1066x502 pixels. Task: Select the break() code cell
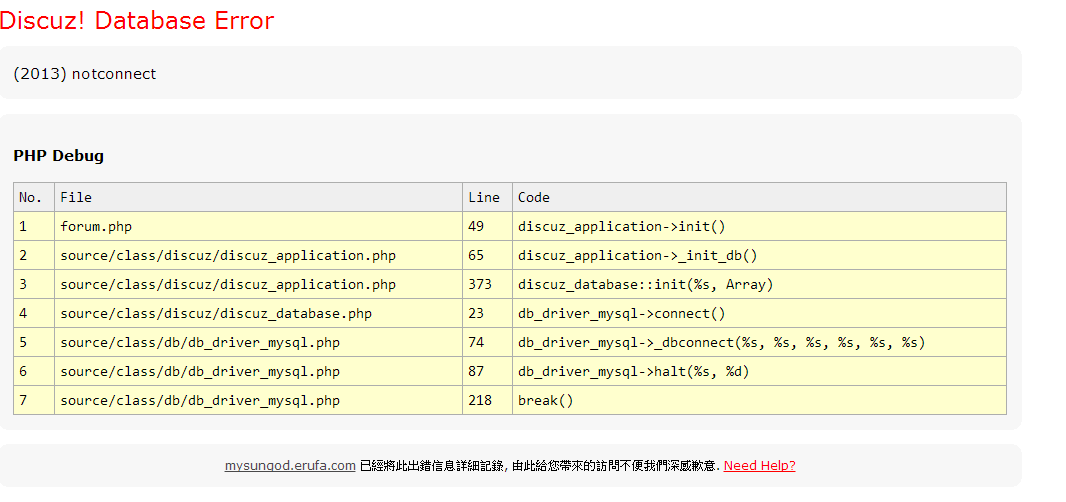[759, 401]
